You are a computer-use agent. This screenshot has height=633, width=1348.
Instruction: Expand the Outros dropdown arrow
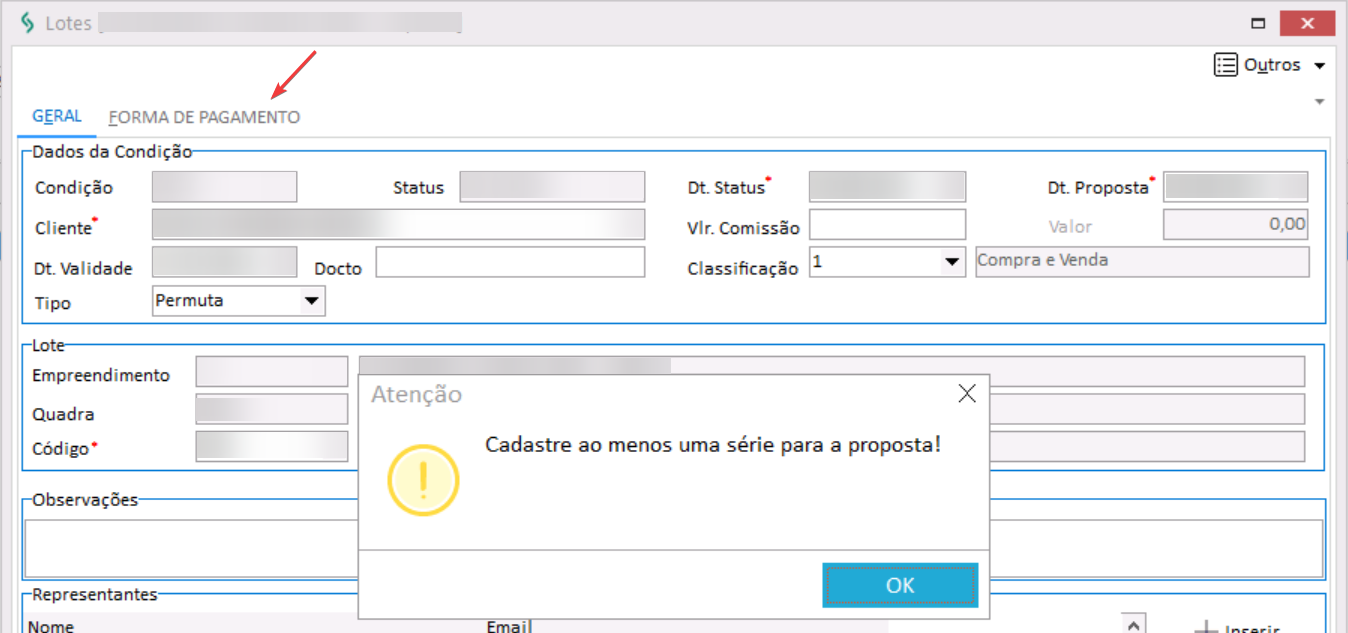click(x=1319, y=66)
